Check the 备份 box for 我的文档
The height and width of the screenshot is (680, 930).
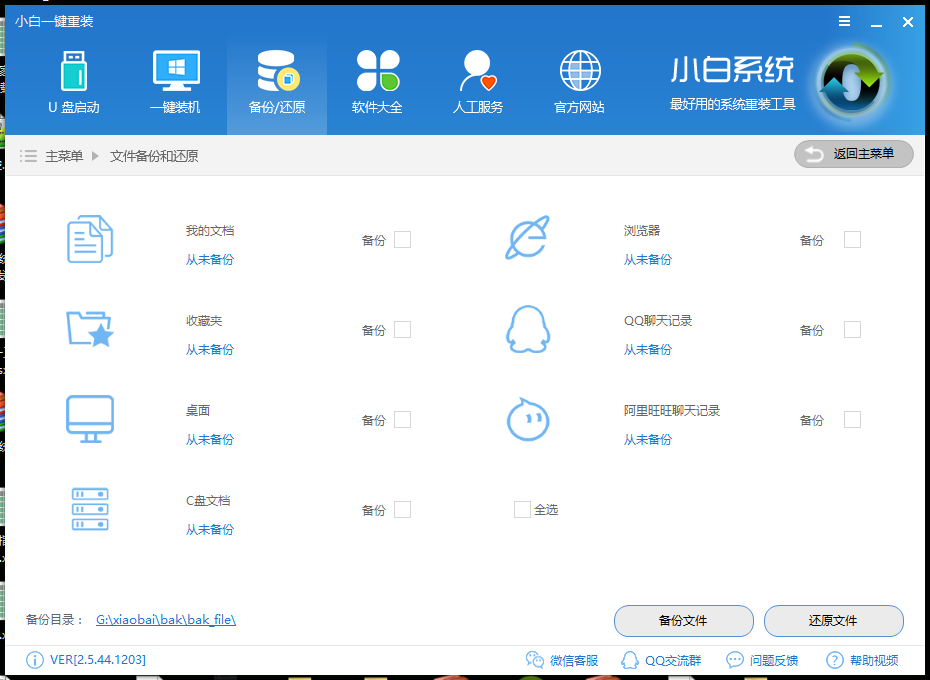coord(402,239)
